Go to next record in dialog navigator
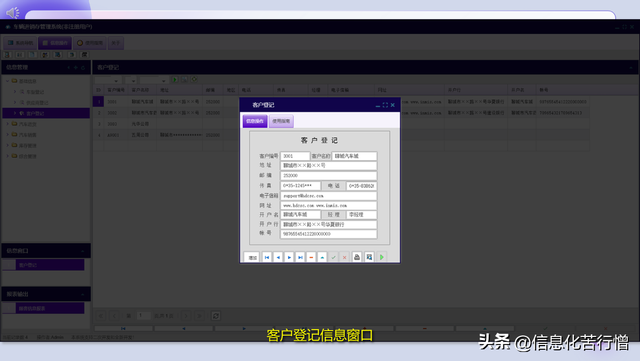The height and width of the screenshot is (361, 640). coord(289,257)
